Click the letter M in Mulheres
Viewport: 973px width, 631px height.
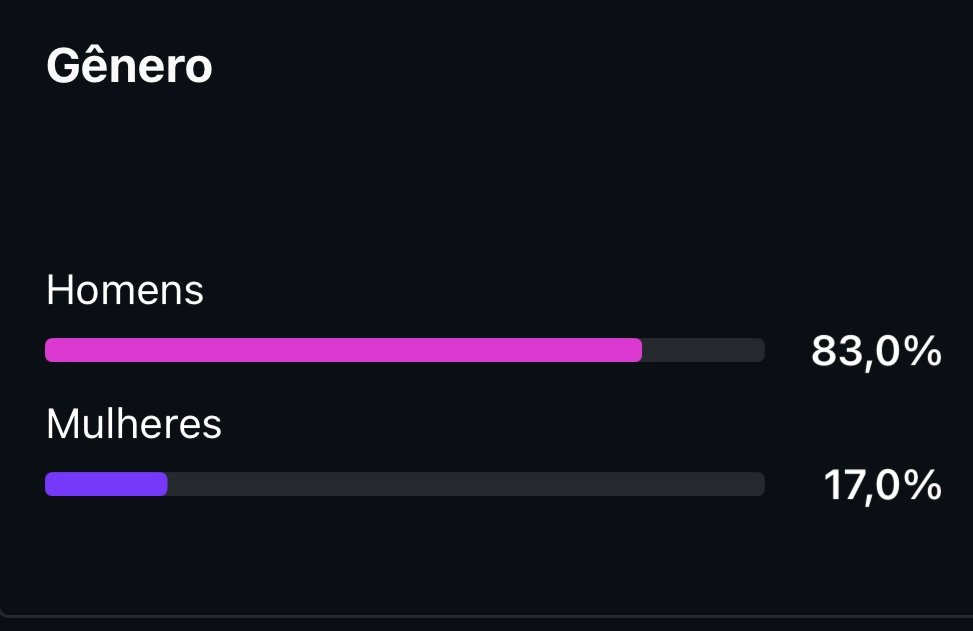coord(62,425)
